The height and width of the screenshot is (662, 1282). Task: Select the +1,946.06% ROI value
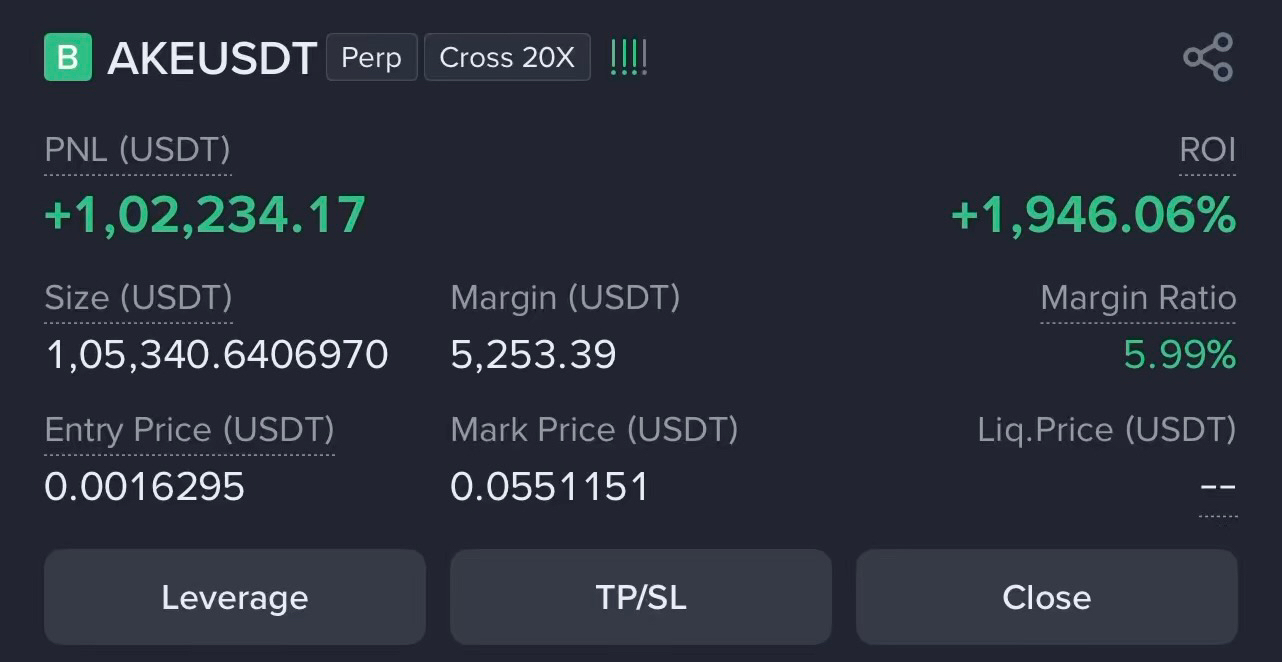[1093, 215]
